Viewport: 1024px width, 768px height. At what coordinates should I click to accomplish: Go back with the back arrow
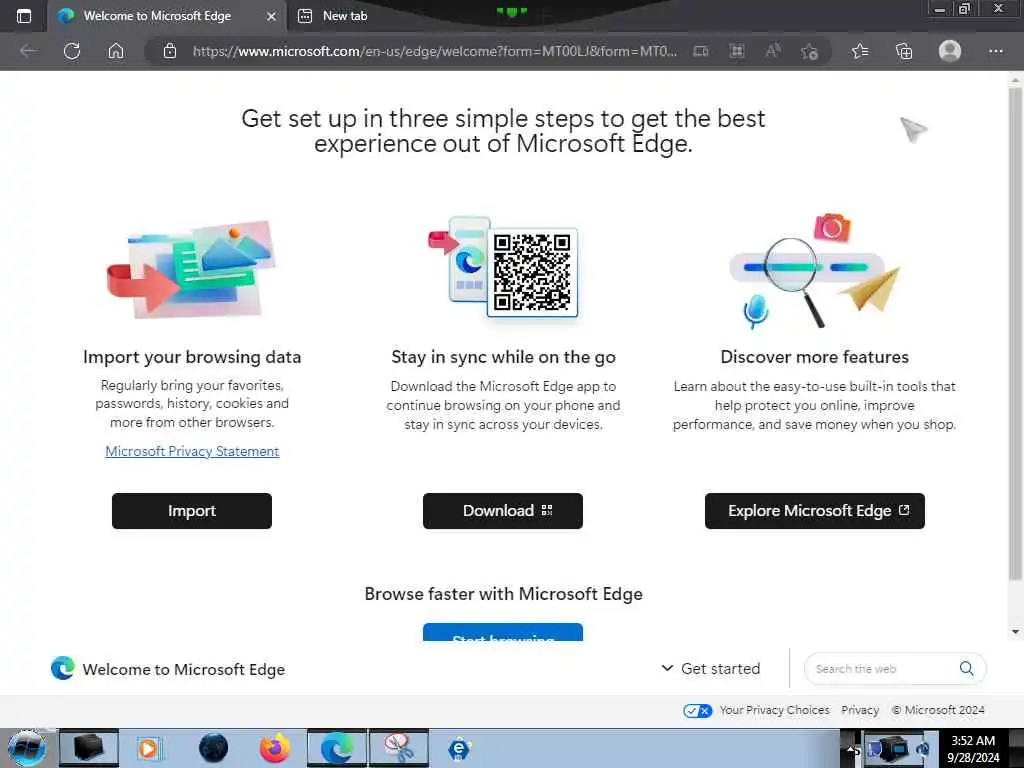28,51
